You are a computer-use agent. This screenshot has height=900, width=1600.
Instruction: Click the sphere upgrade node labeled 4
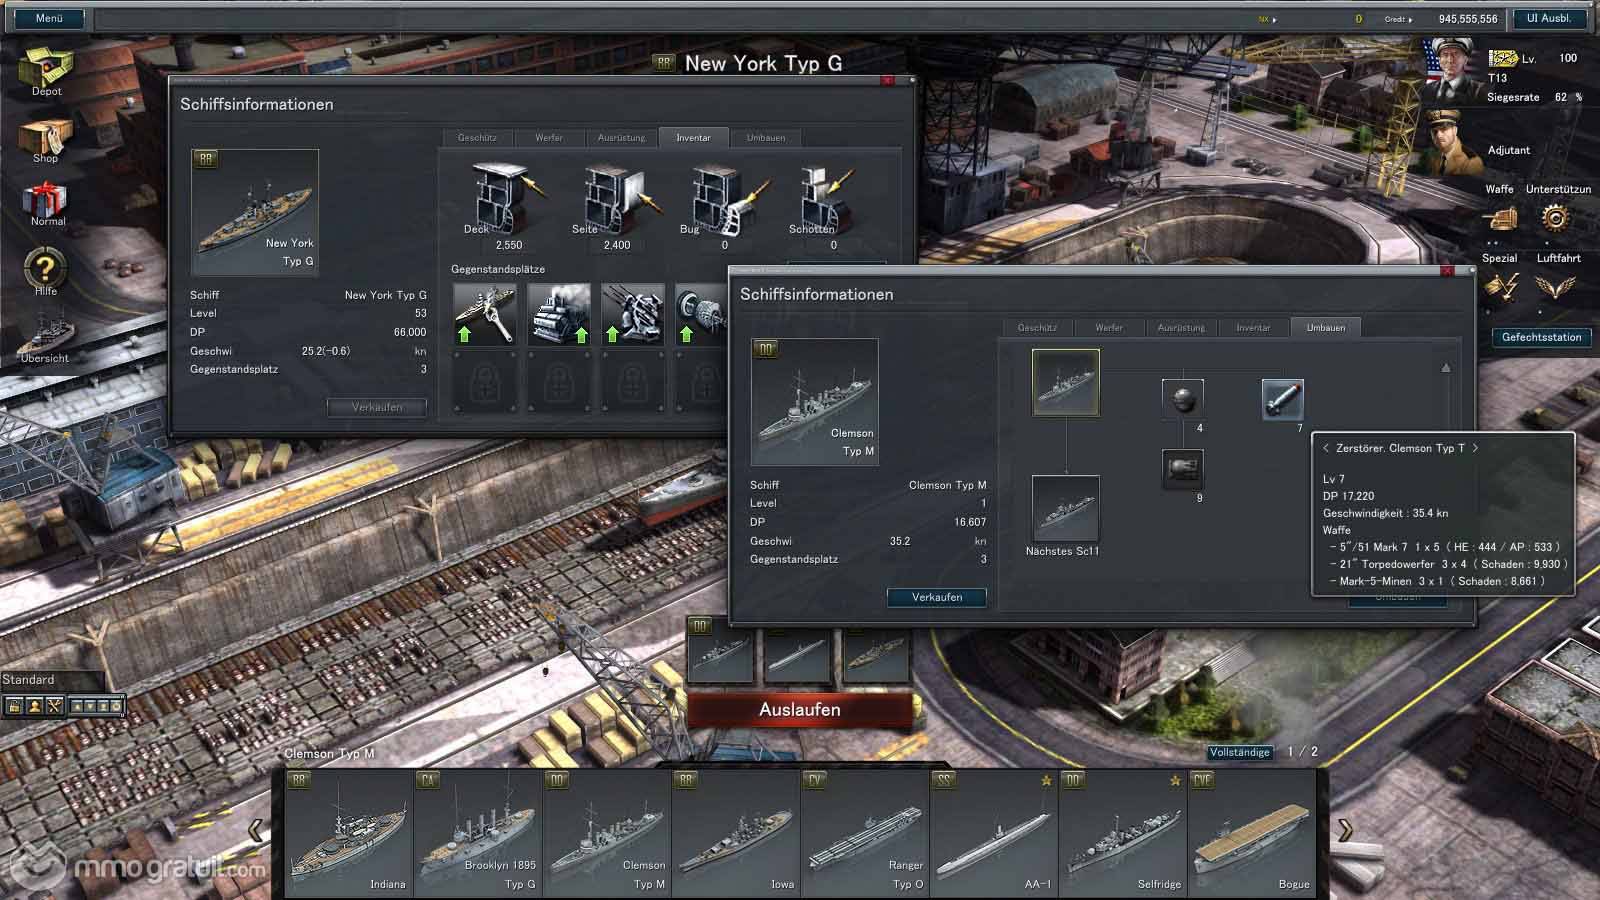click(1182, 399)
